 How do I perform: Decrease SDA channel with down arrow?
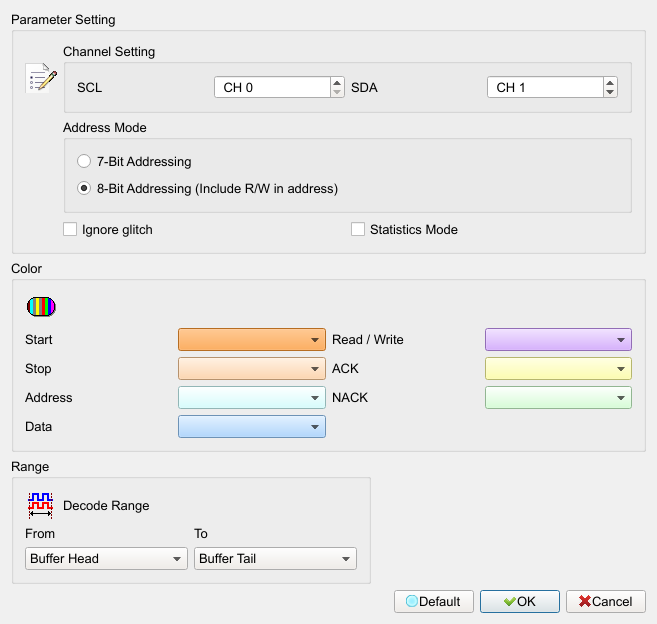click(x=610, y=92)
